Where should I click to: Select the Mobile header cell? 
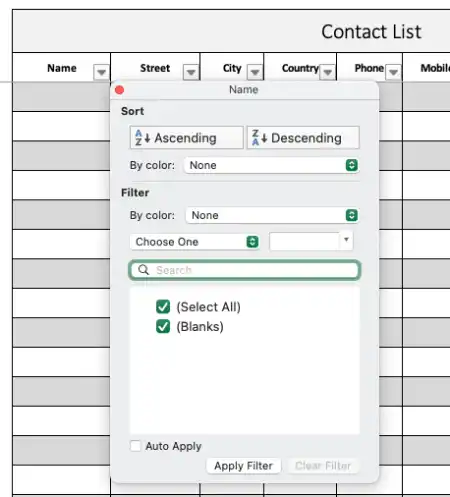tap(426, 67)
